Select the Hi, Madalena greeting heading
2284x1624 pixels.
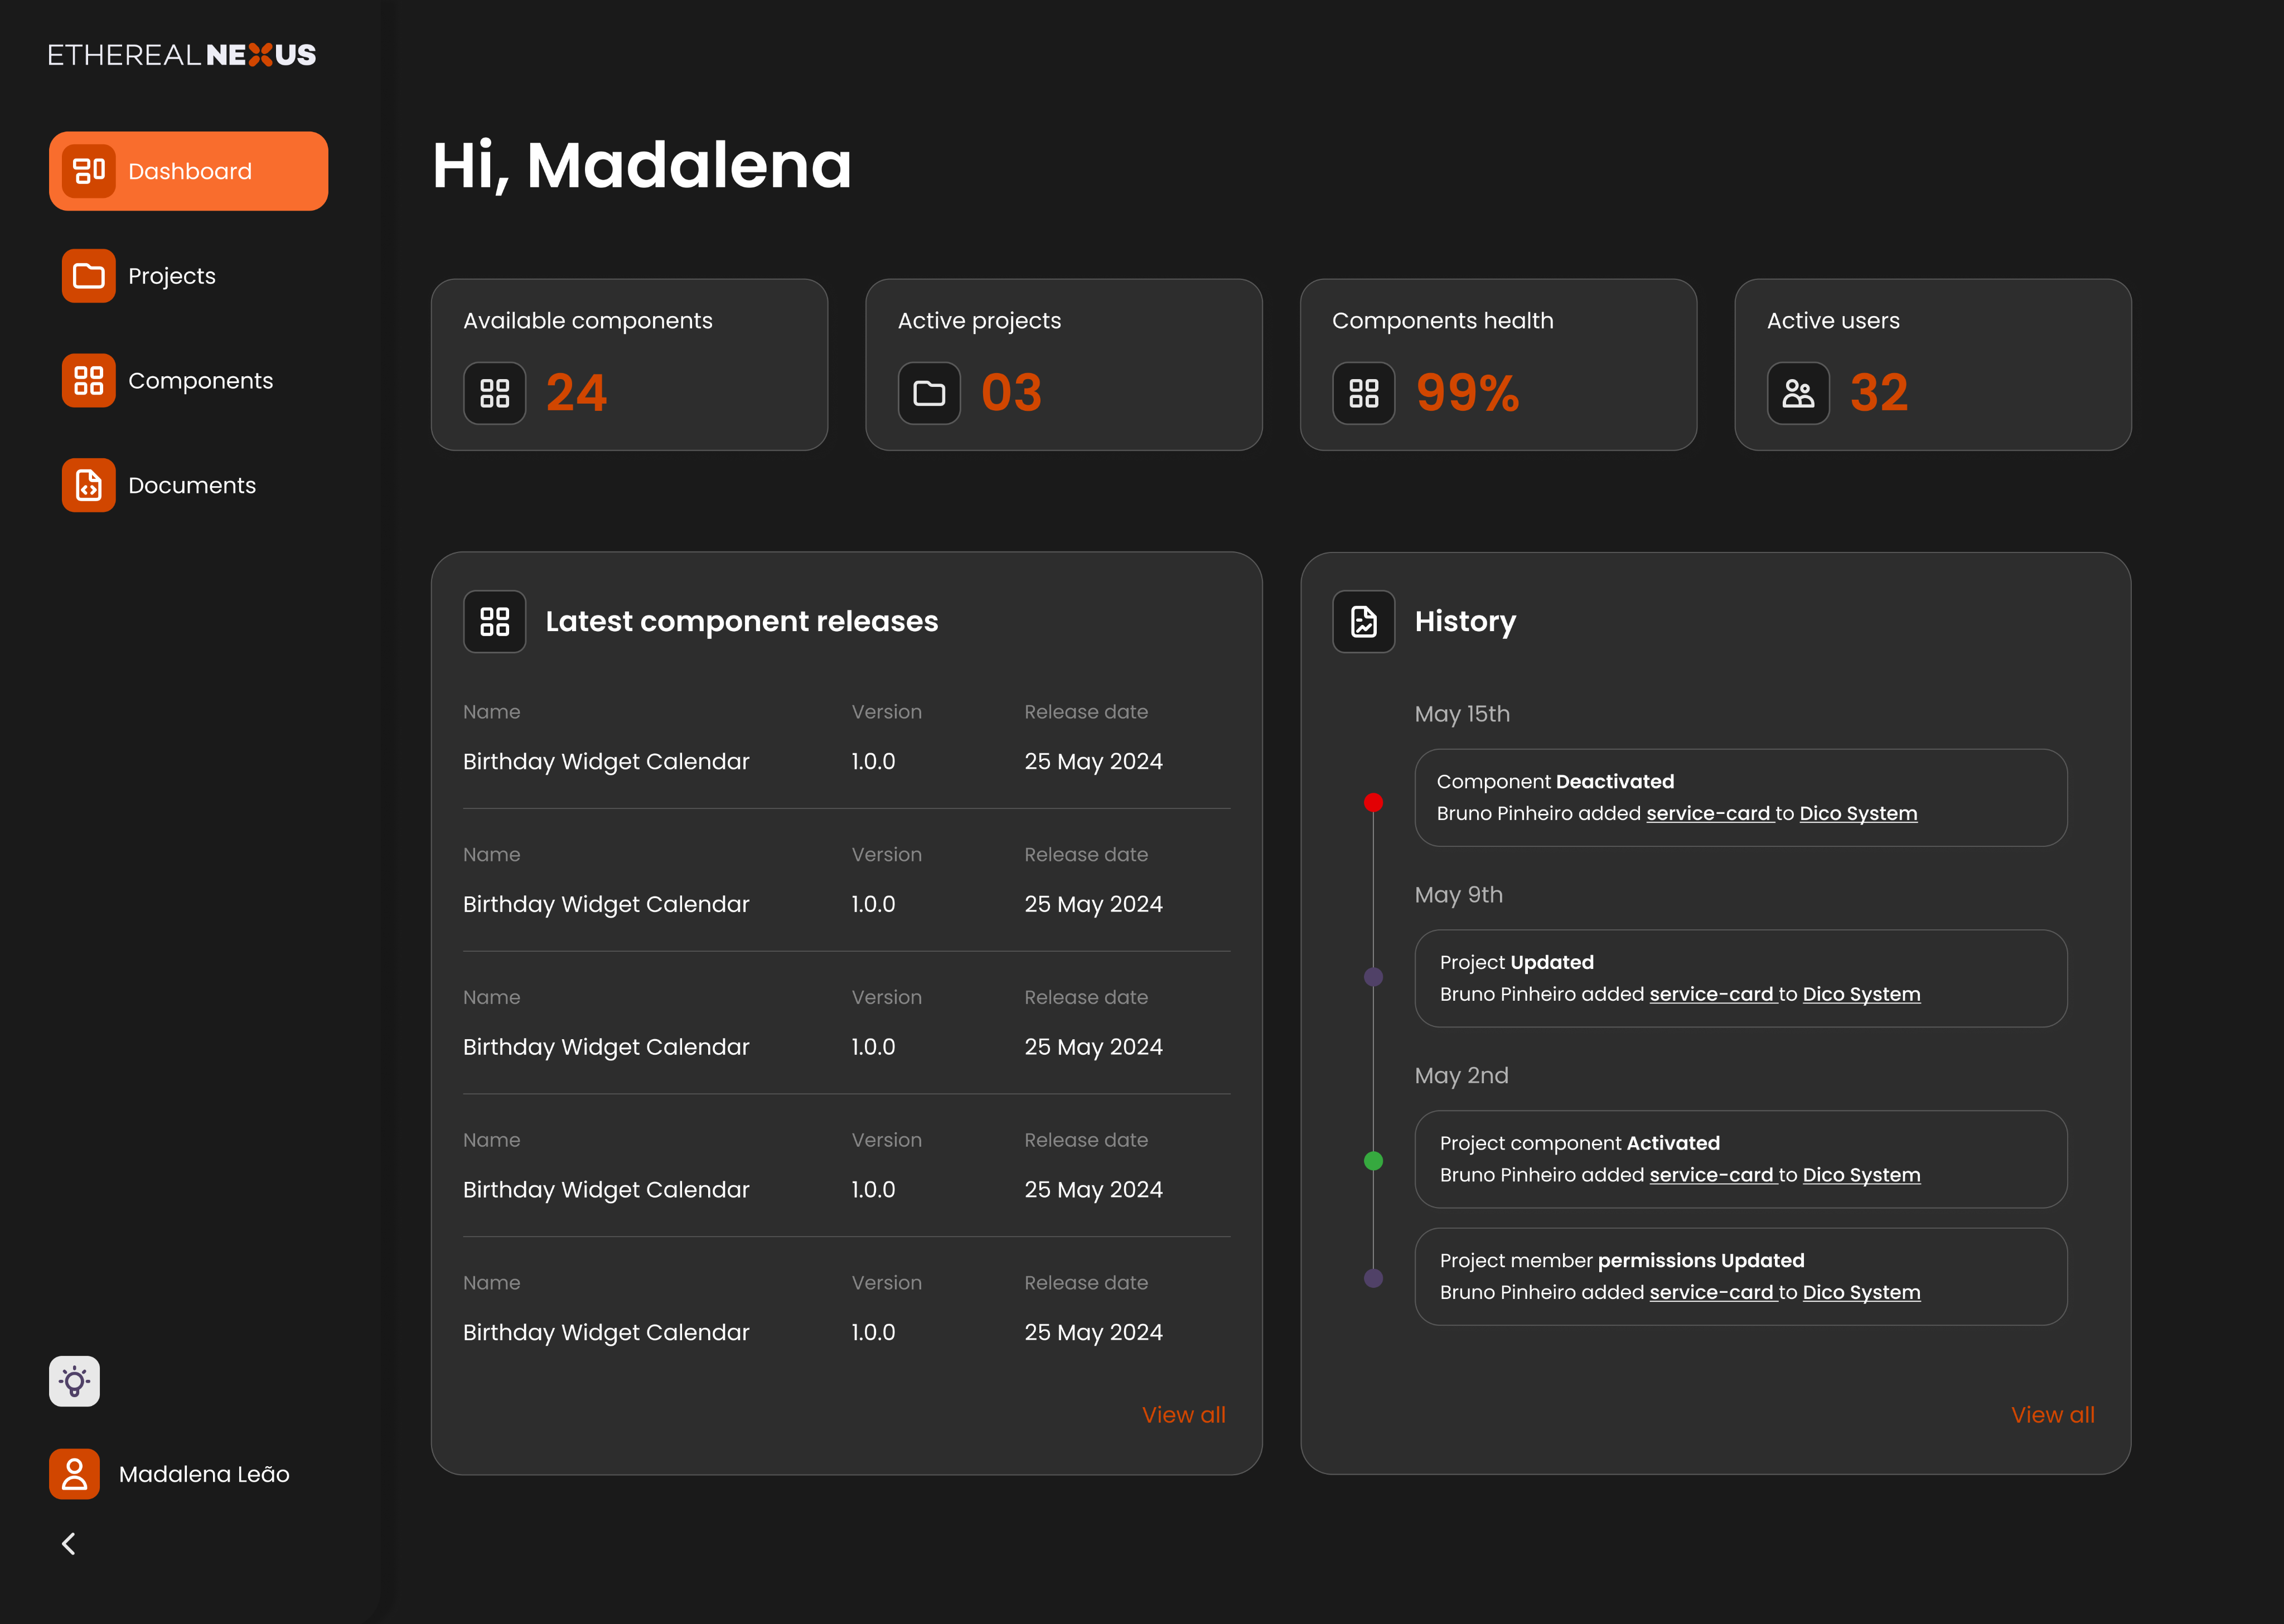(642, 166)
